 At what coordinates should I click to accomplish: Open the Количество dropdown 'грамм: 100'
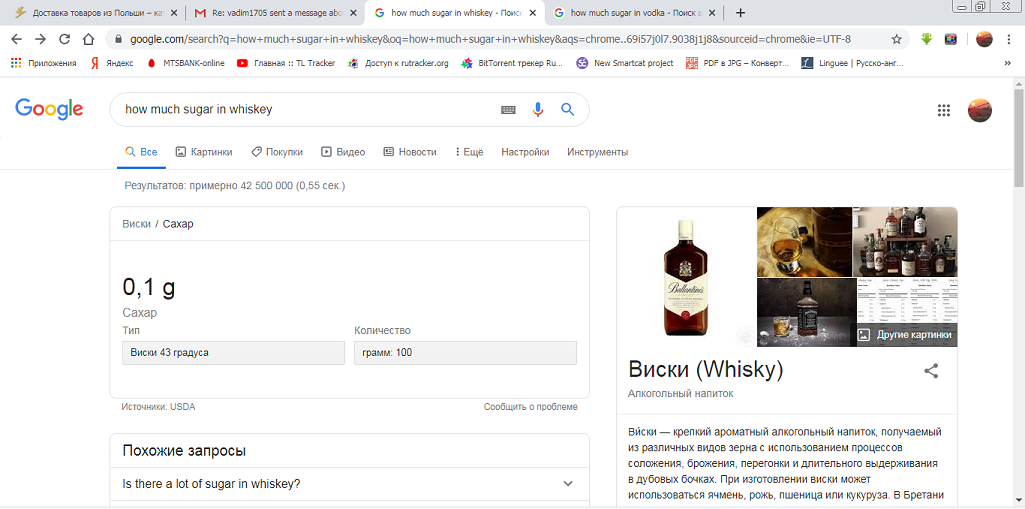(x=465, y=353)
